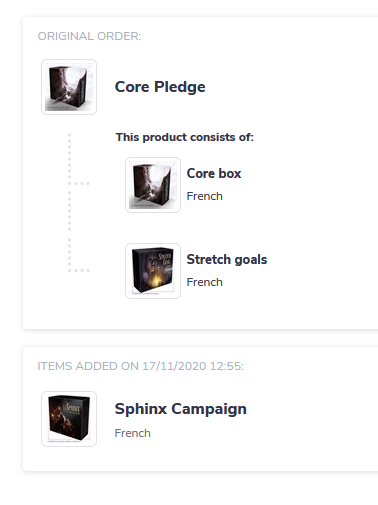The height and width of the screenshot is (505, 378).
Task: Click the dotted branch leading to Core box
Action: (x=79, y=183)
